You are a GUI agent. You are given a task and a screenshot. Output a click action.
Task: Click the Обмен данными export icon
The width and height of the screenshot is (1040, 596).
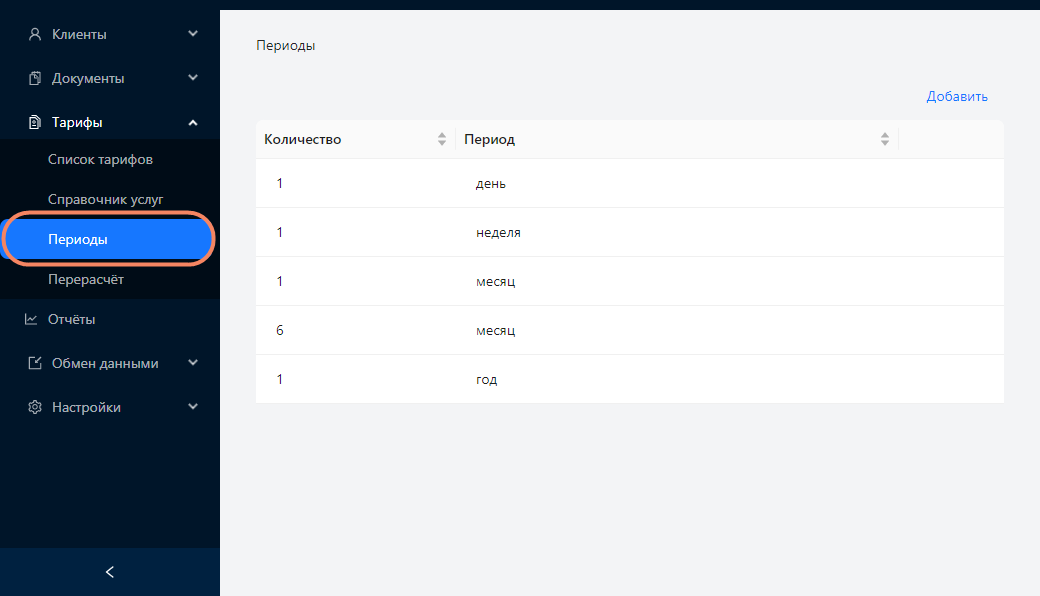[35, 363]
